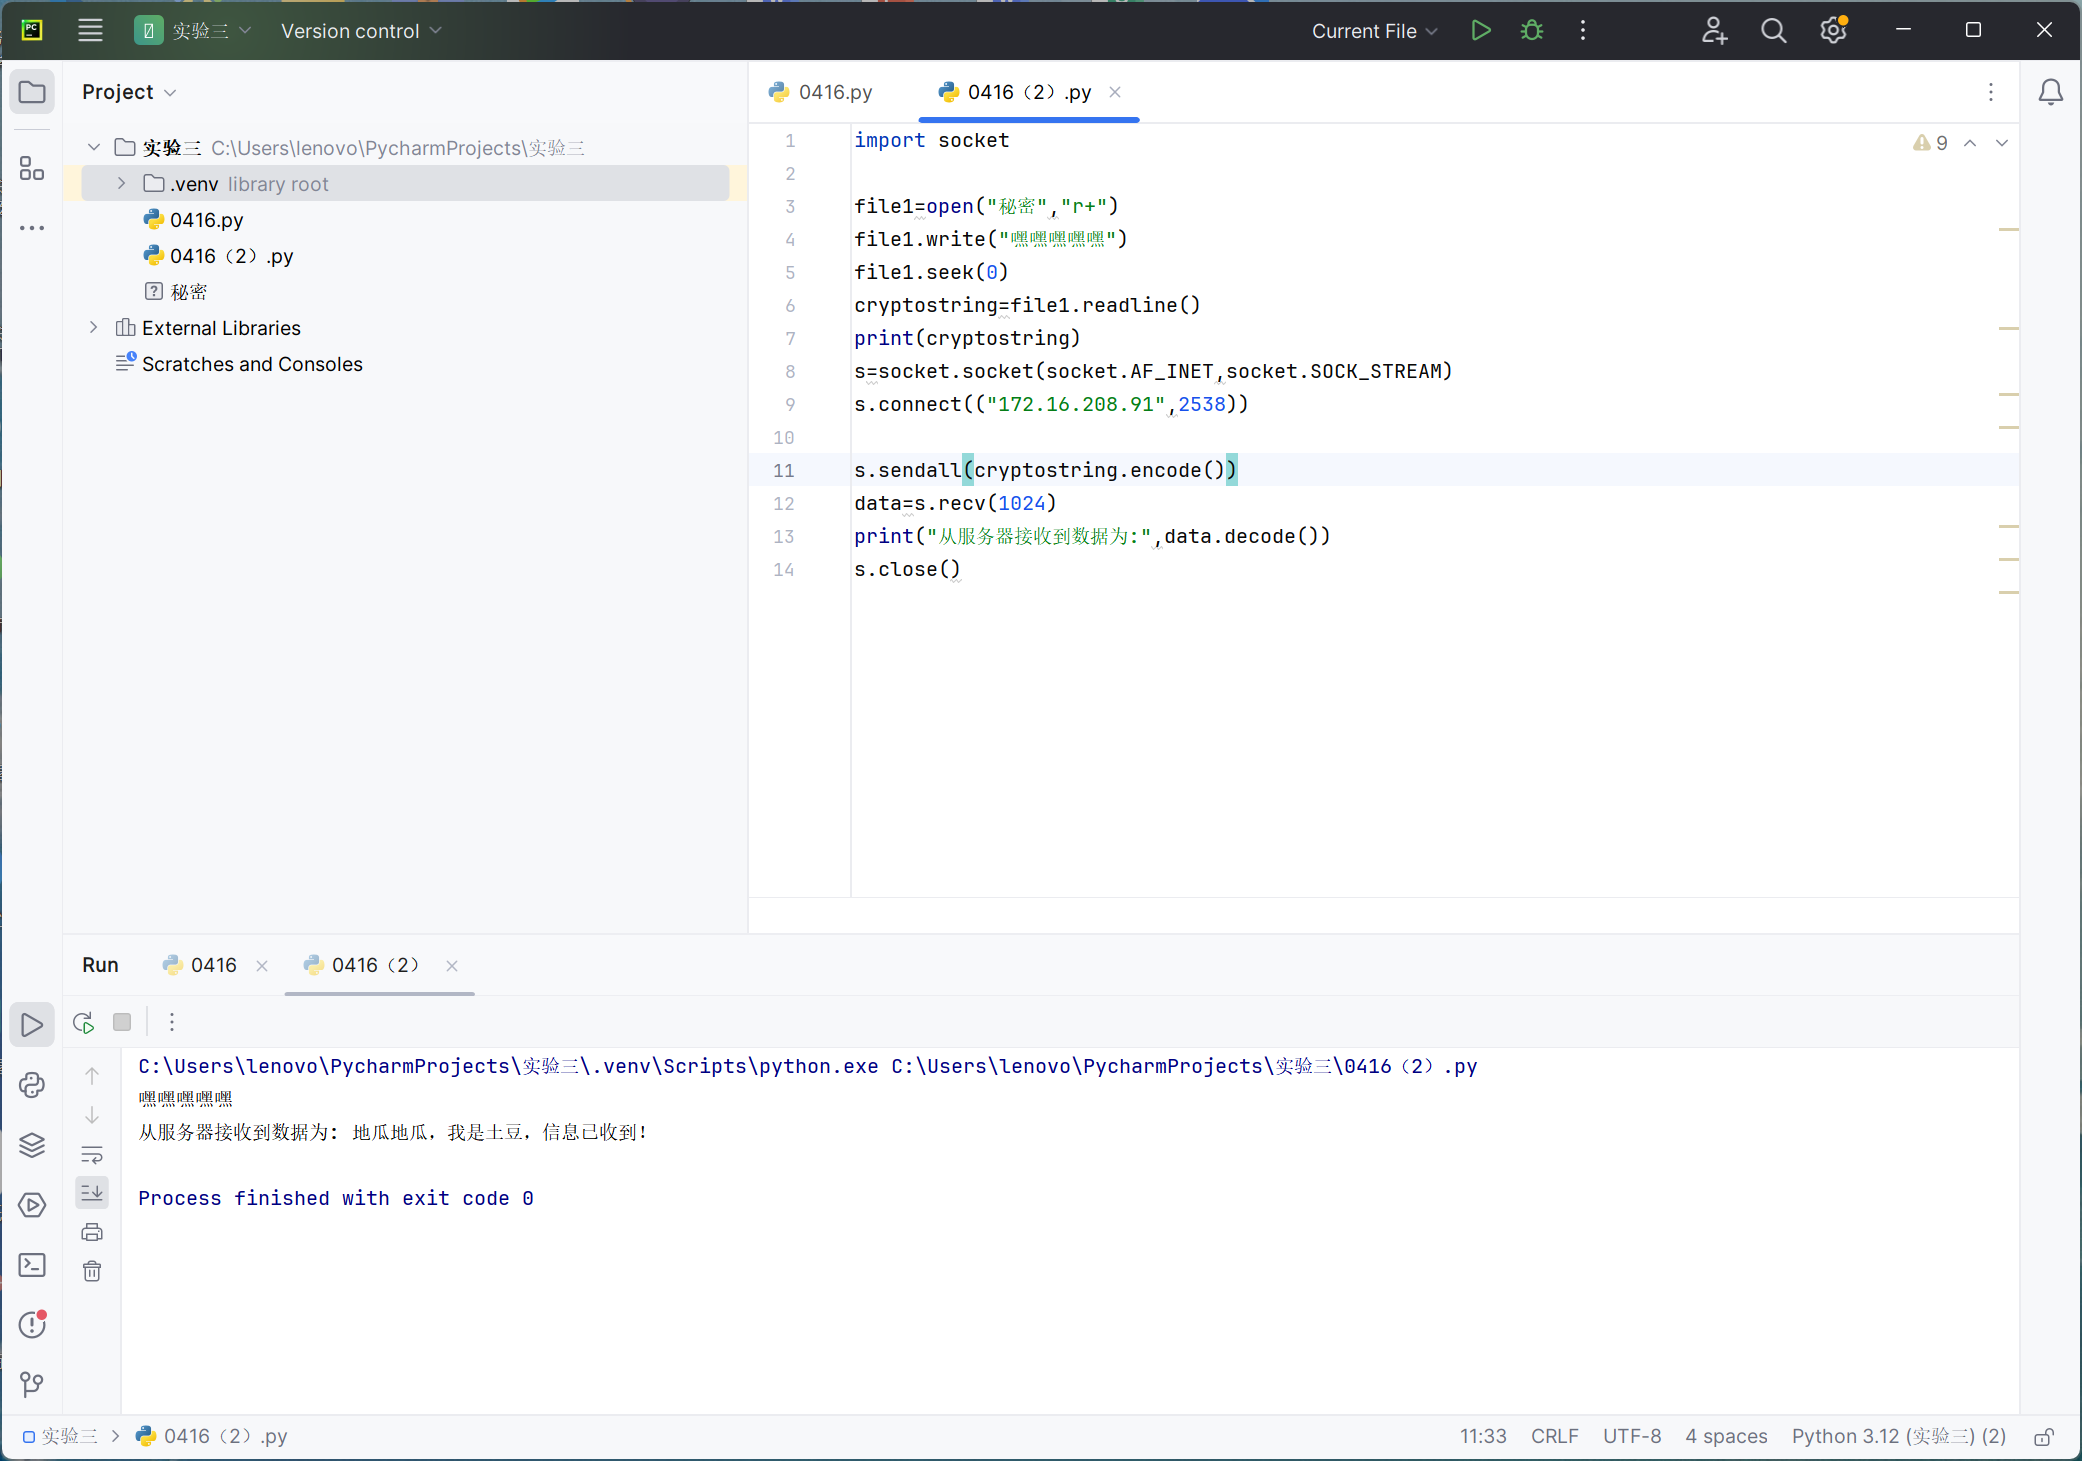Toggle scroll to end of output
The image size is (2082, 1461).
92,1192
